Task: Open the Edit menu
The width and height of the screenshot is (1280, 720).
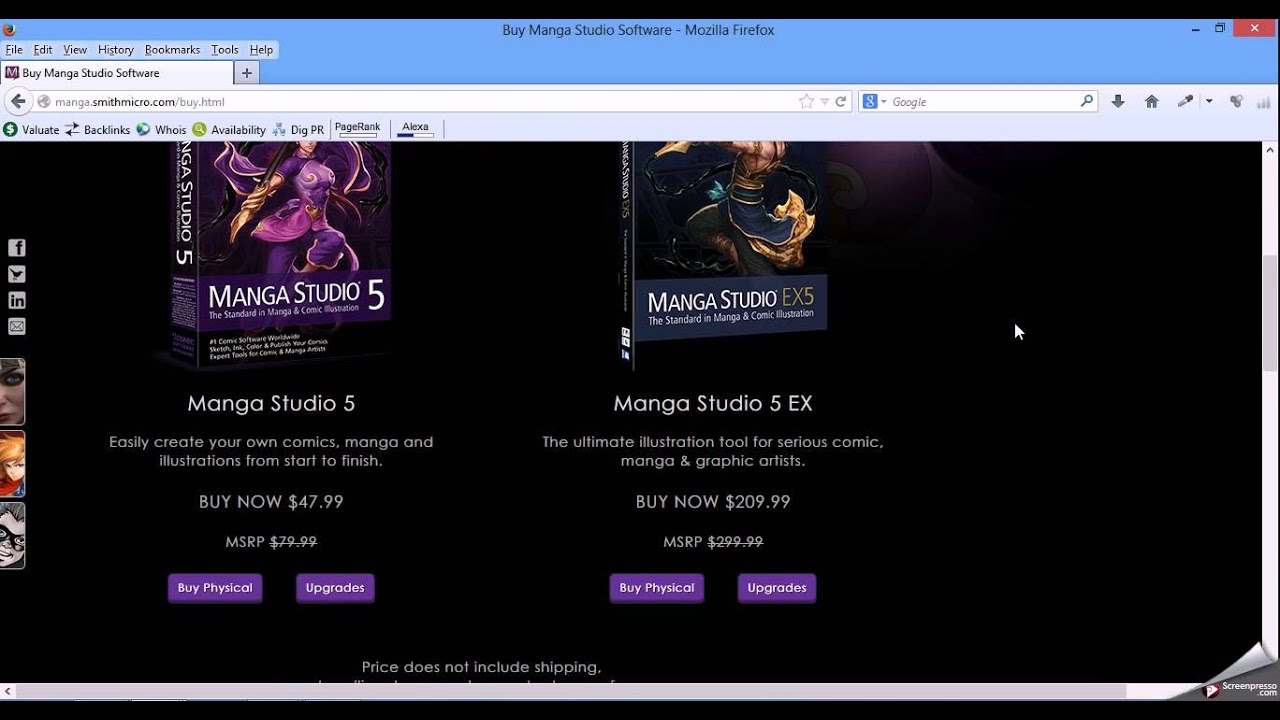Action: [43, 49]
